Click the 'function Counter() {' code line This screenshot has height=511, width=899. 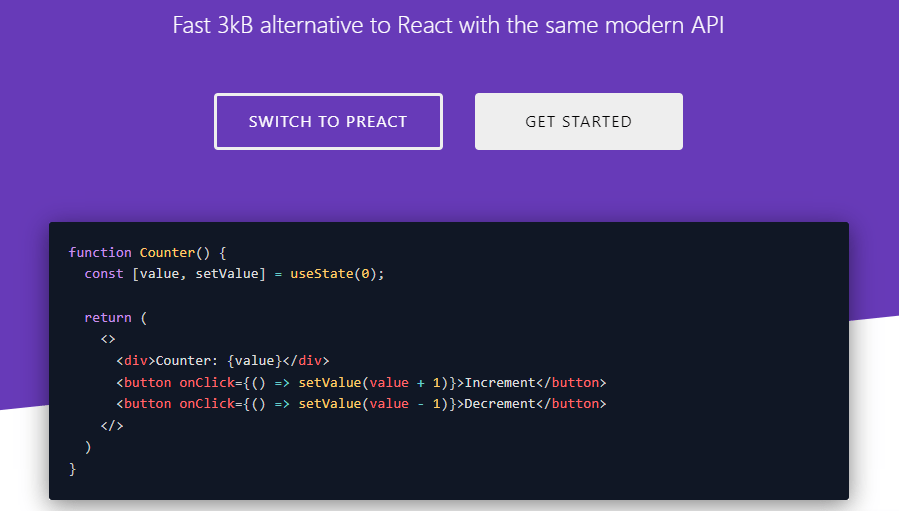(x=147, y=252)
